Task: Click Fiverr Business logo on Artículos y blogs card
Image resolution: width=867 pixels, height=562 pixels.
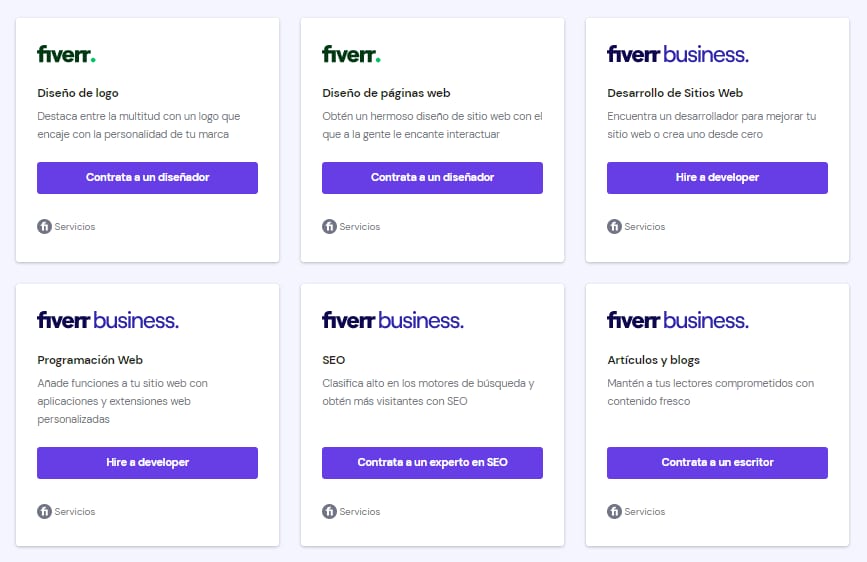Action: (x=677, y=320)
